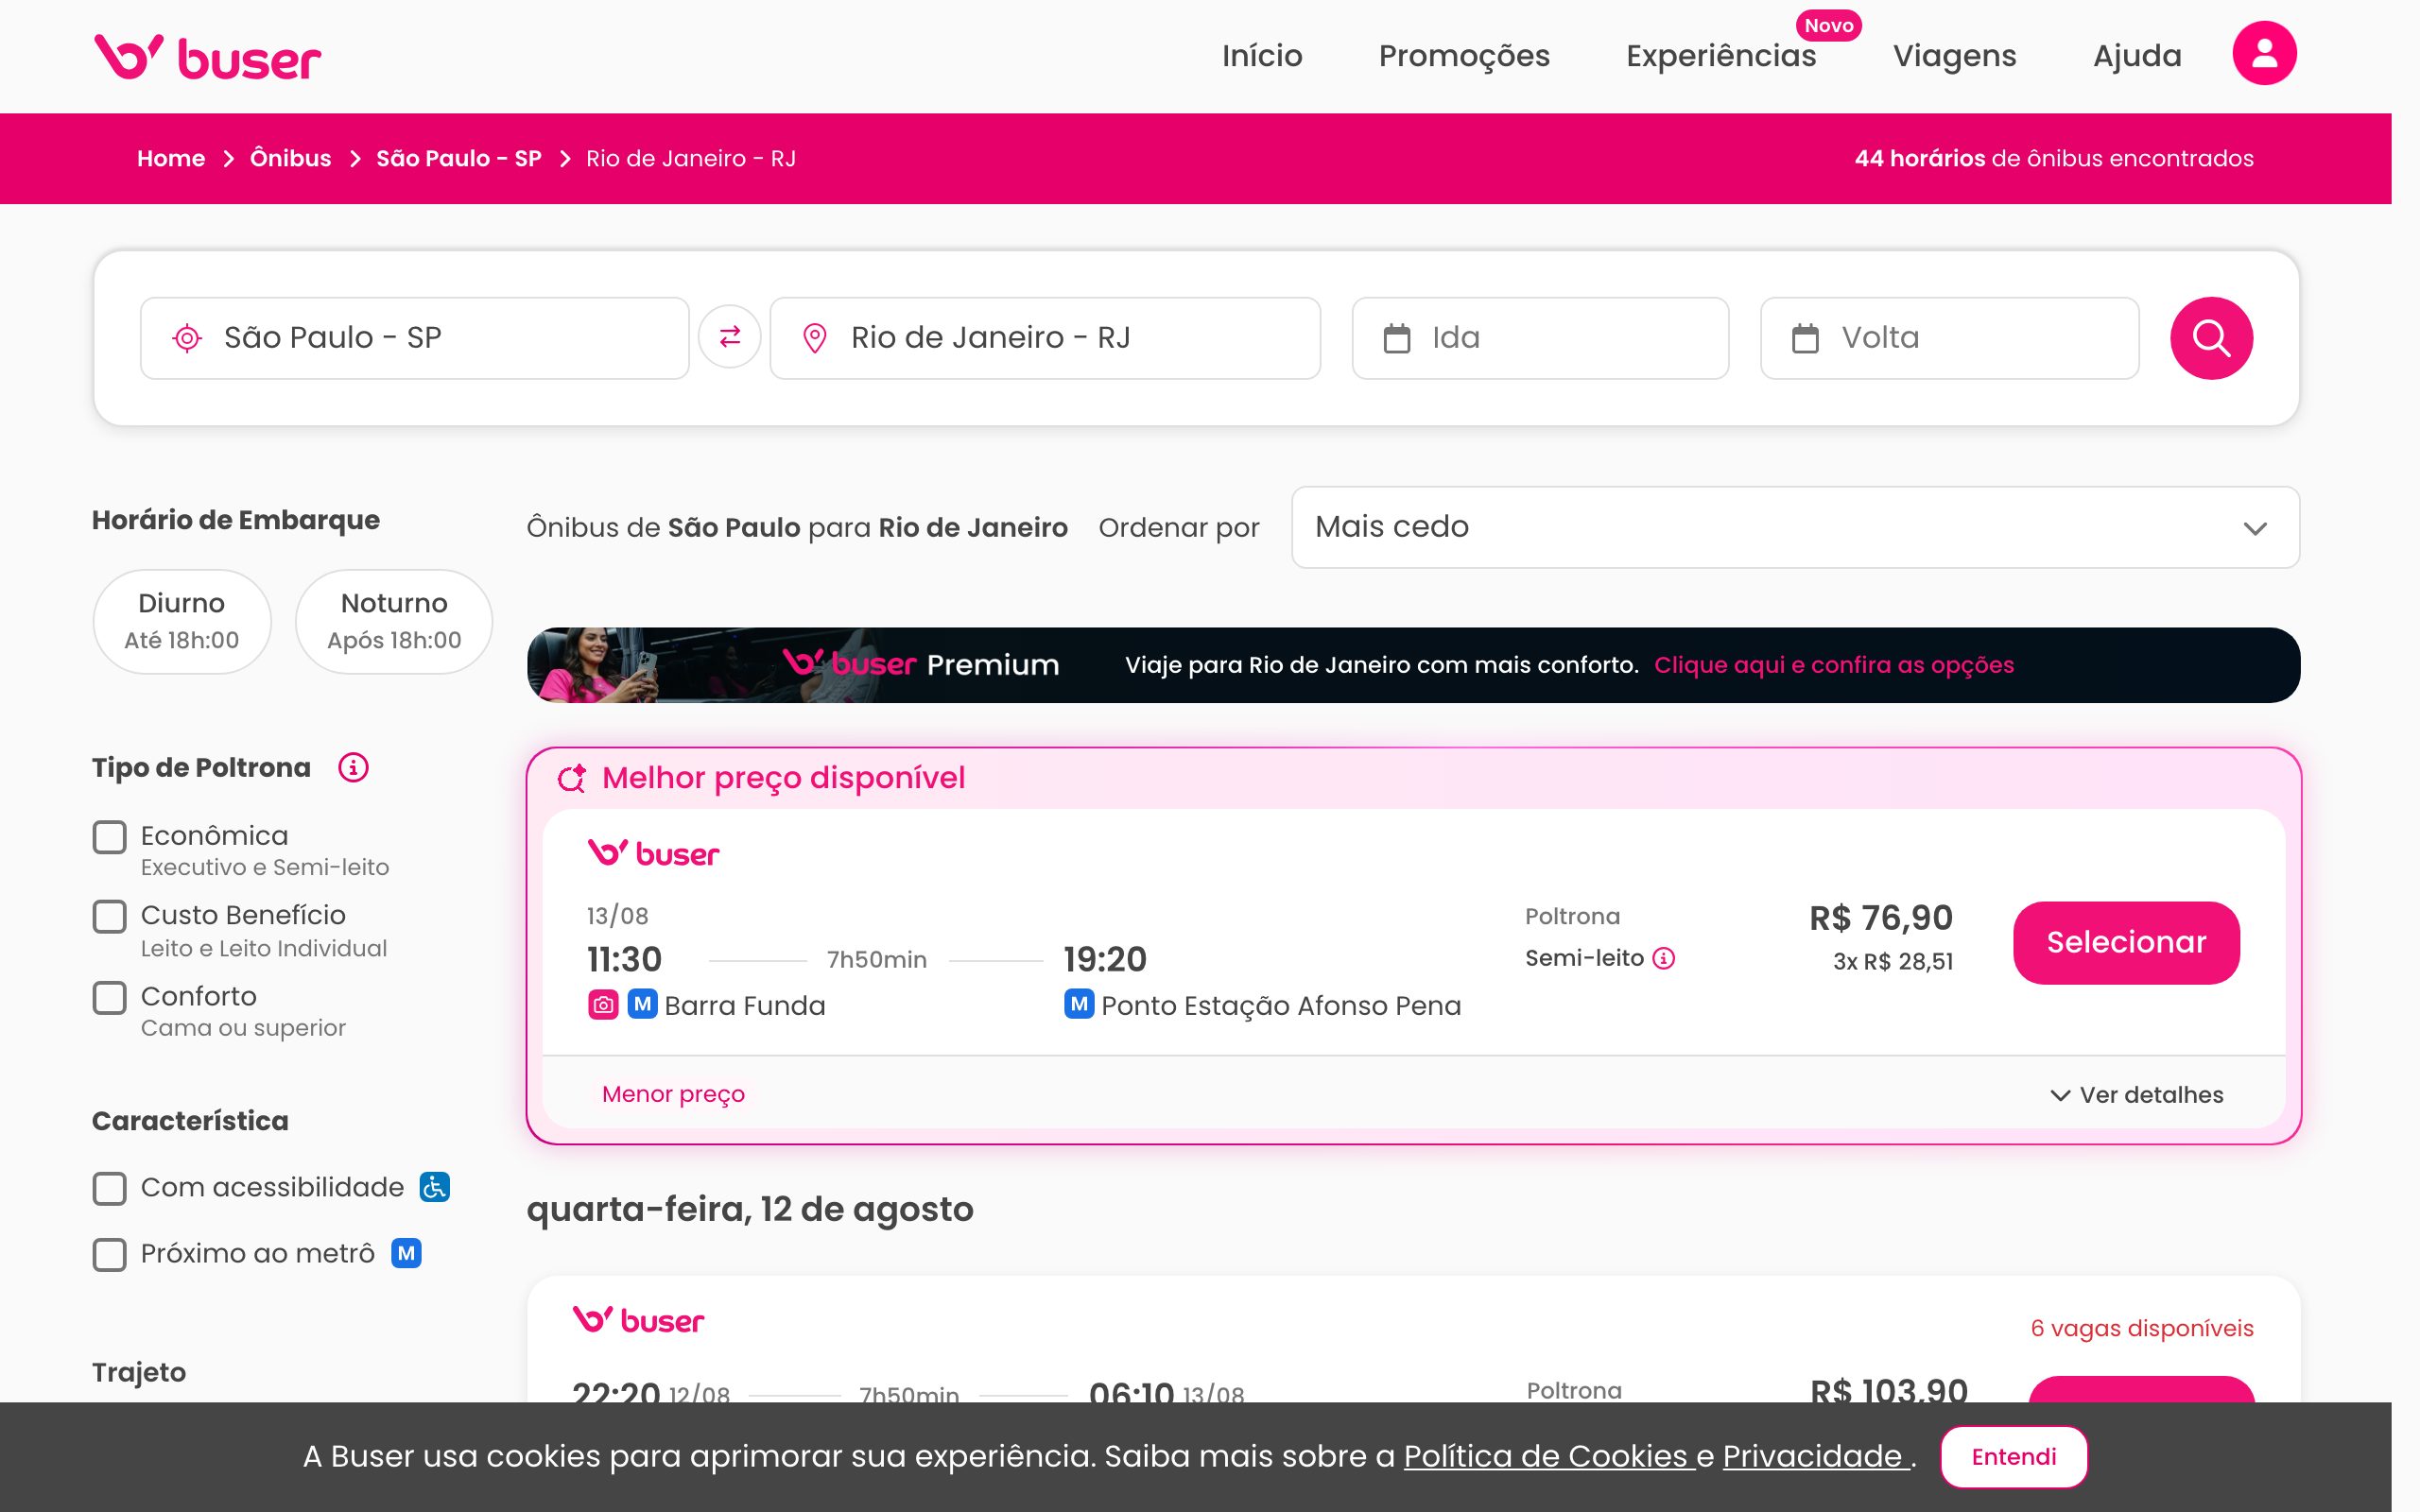Click Selecionar for the R$ 76,90 trip
2420x1512 pixels.
[2126, 942]
